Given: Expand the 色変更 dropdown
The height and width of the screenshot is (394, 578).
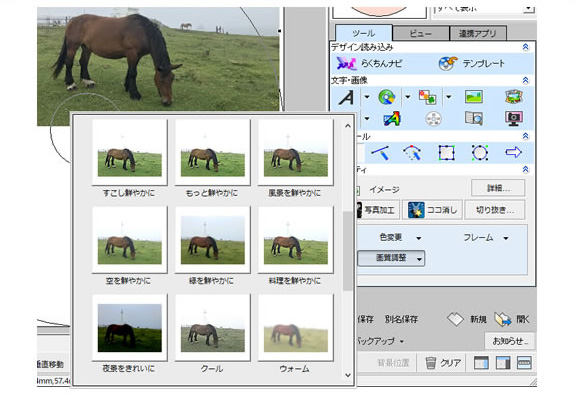Looking at the screenshot, I should [400, 238].
